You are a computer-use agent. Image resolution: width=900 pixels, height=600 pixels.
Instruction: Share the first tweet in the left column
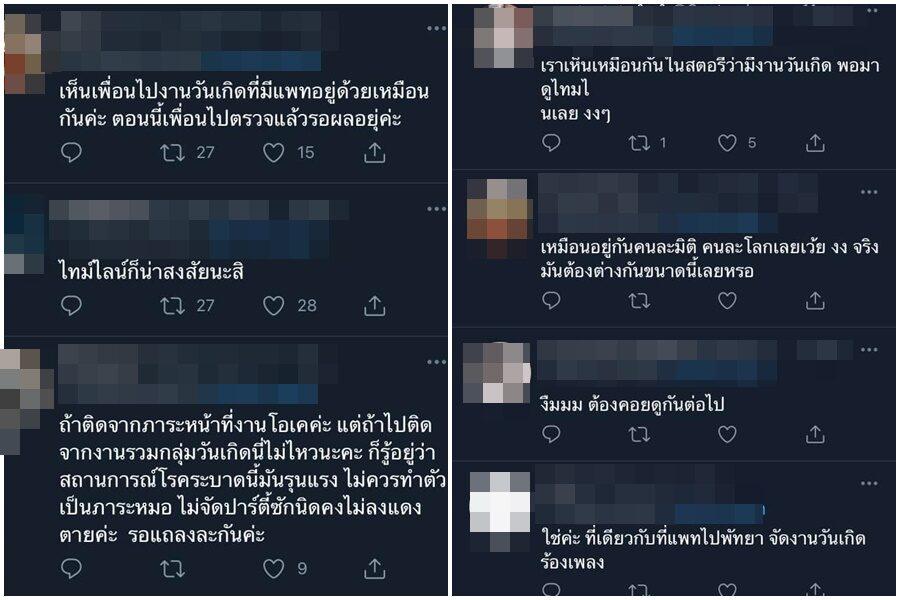[x=374, y=152]
